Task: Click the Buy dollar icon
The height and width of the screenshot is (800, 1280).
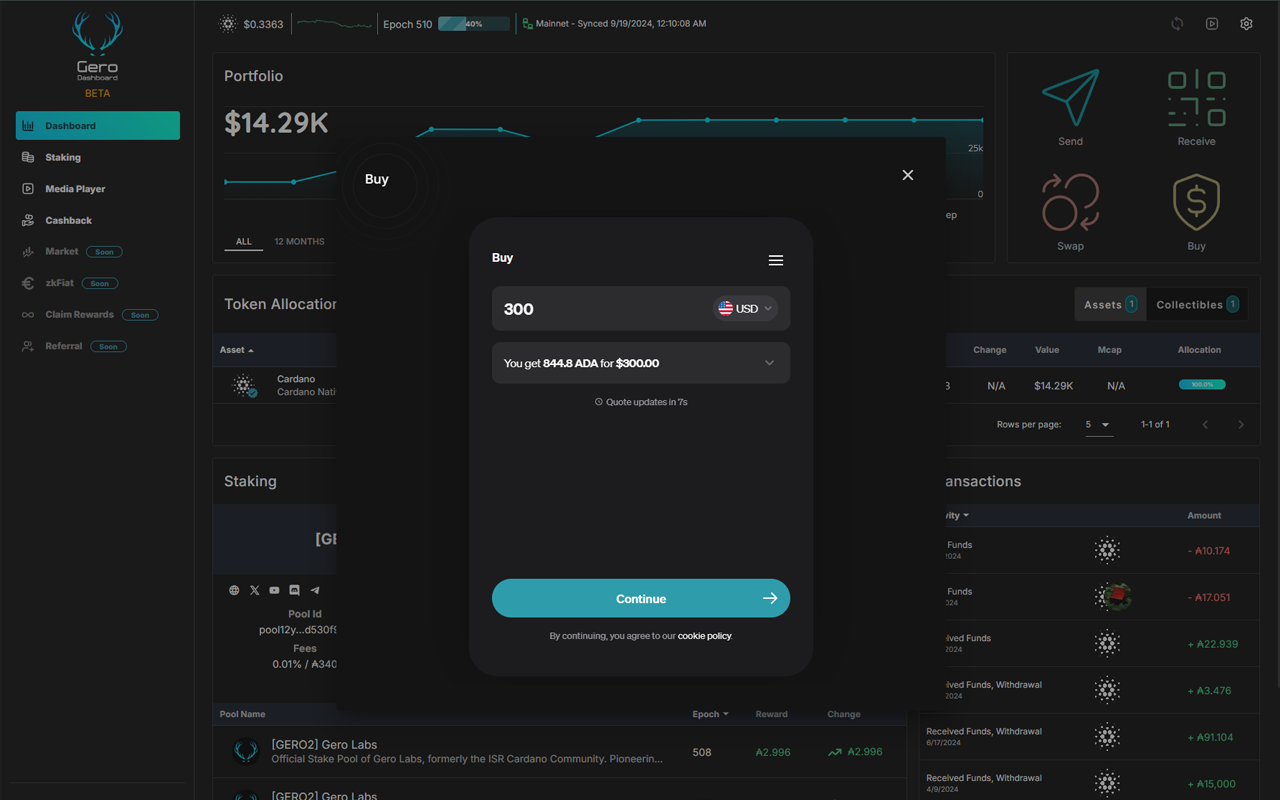Action: coord(1196,203)
